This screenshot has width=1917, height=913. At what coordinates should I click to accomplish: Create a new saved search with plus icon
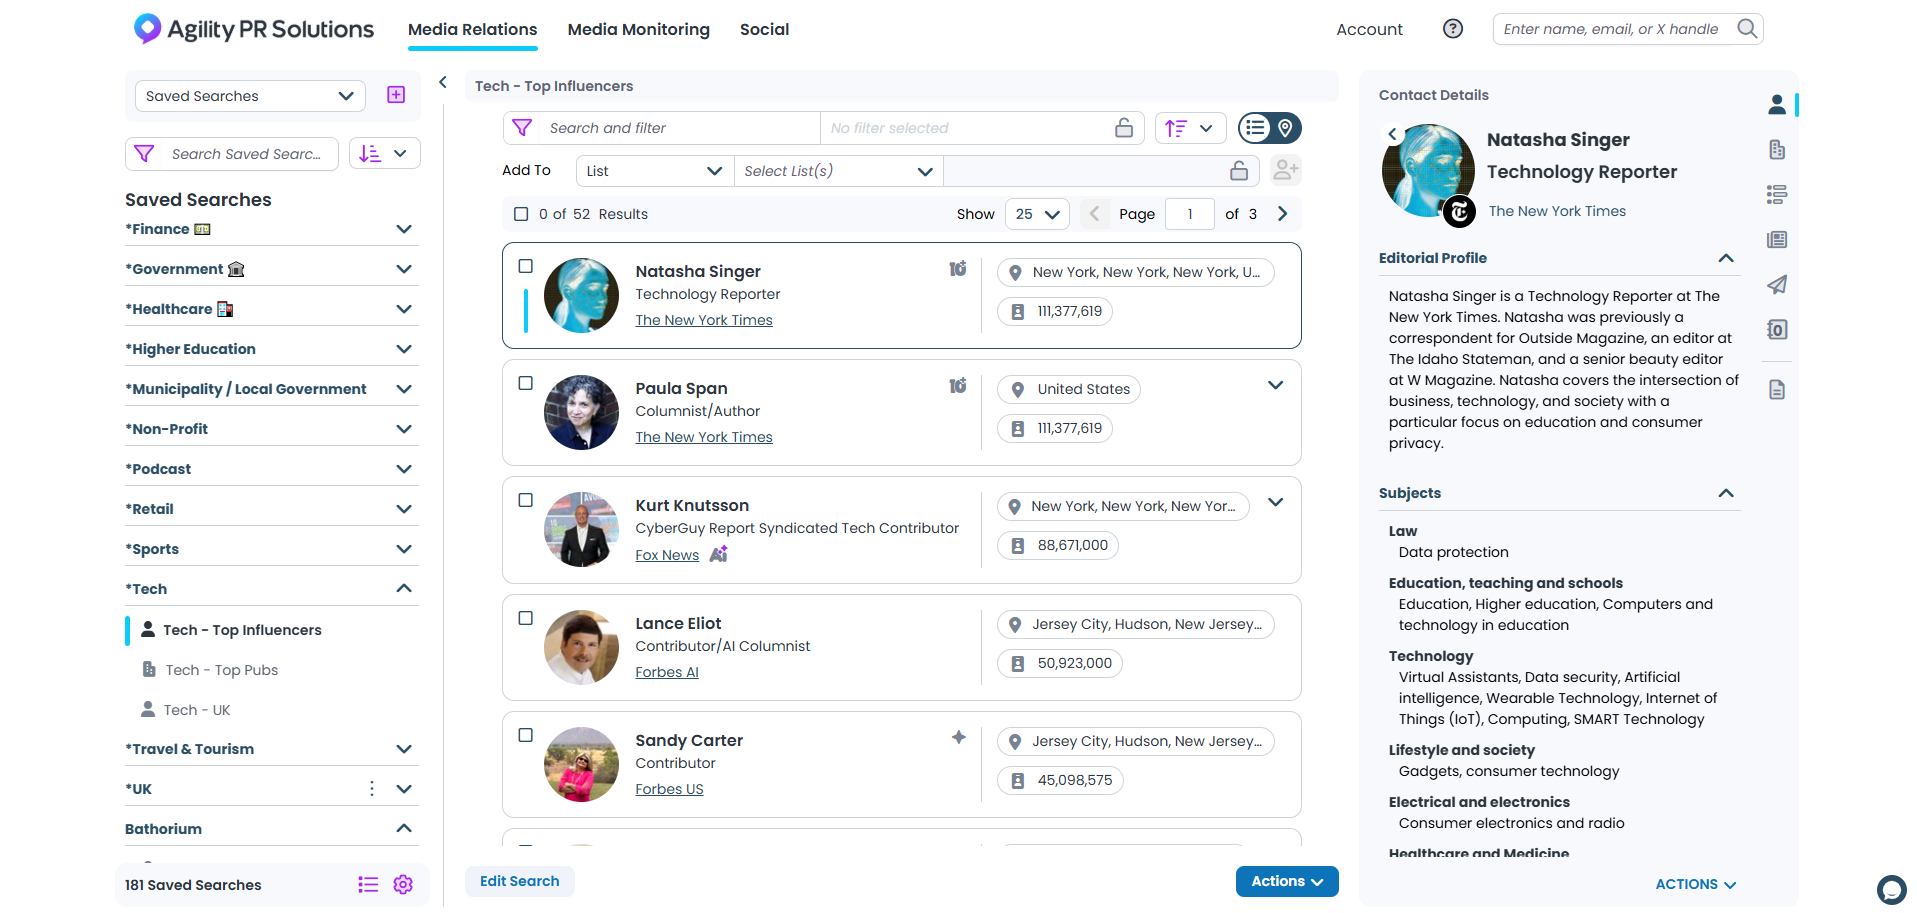396,95
